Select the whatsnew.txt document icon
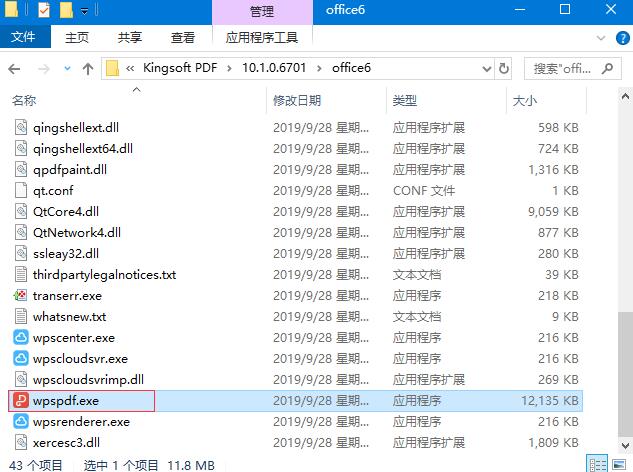 pos(21,317)
